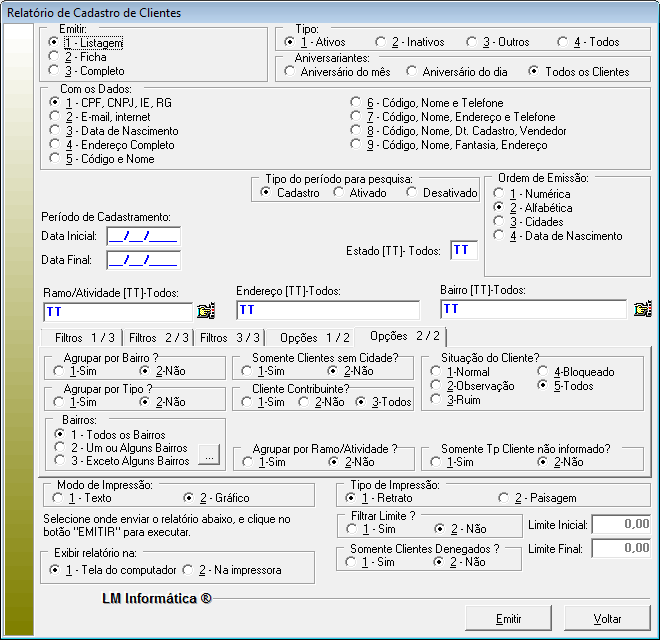Select '4-Bloqueado' in Situação do Cliente
Viewport: 660px width, 640px height.
coord(545,372)
